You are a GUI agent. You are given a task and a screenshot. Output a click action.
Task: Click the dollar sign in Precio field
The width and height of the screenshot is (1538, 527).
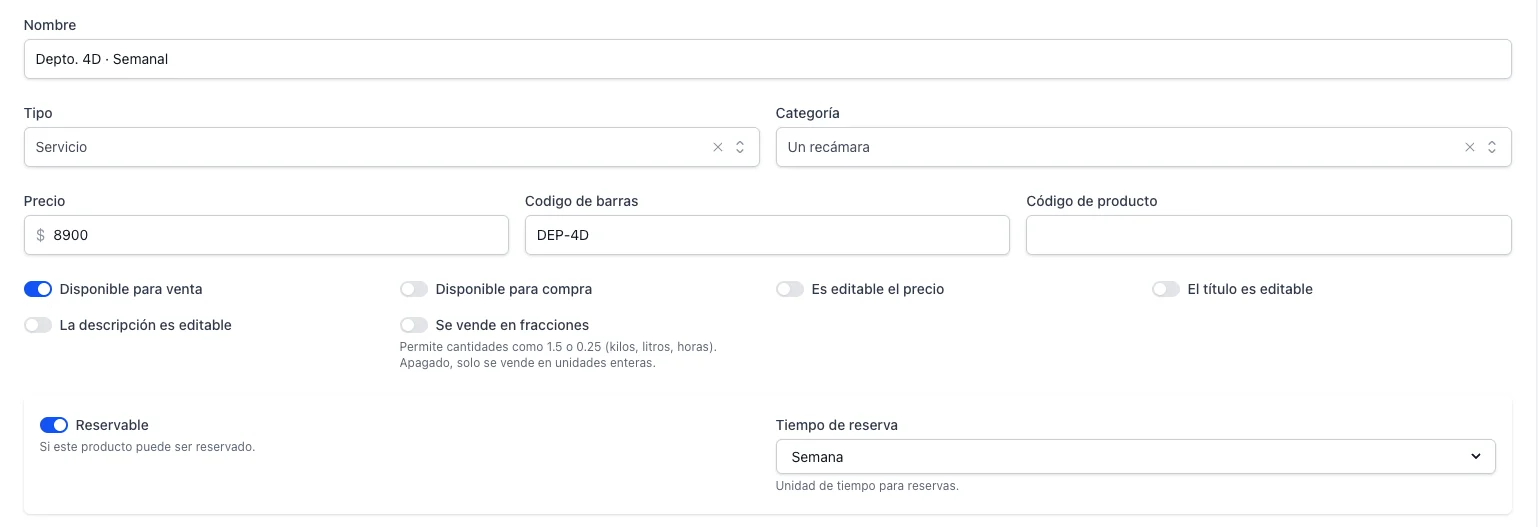point(40,235)
